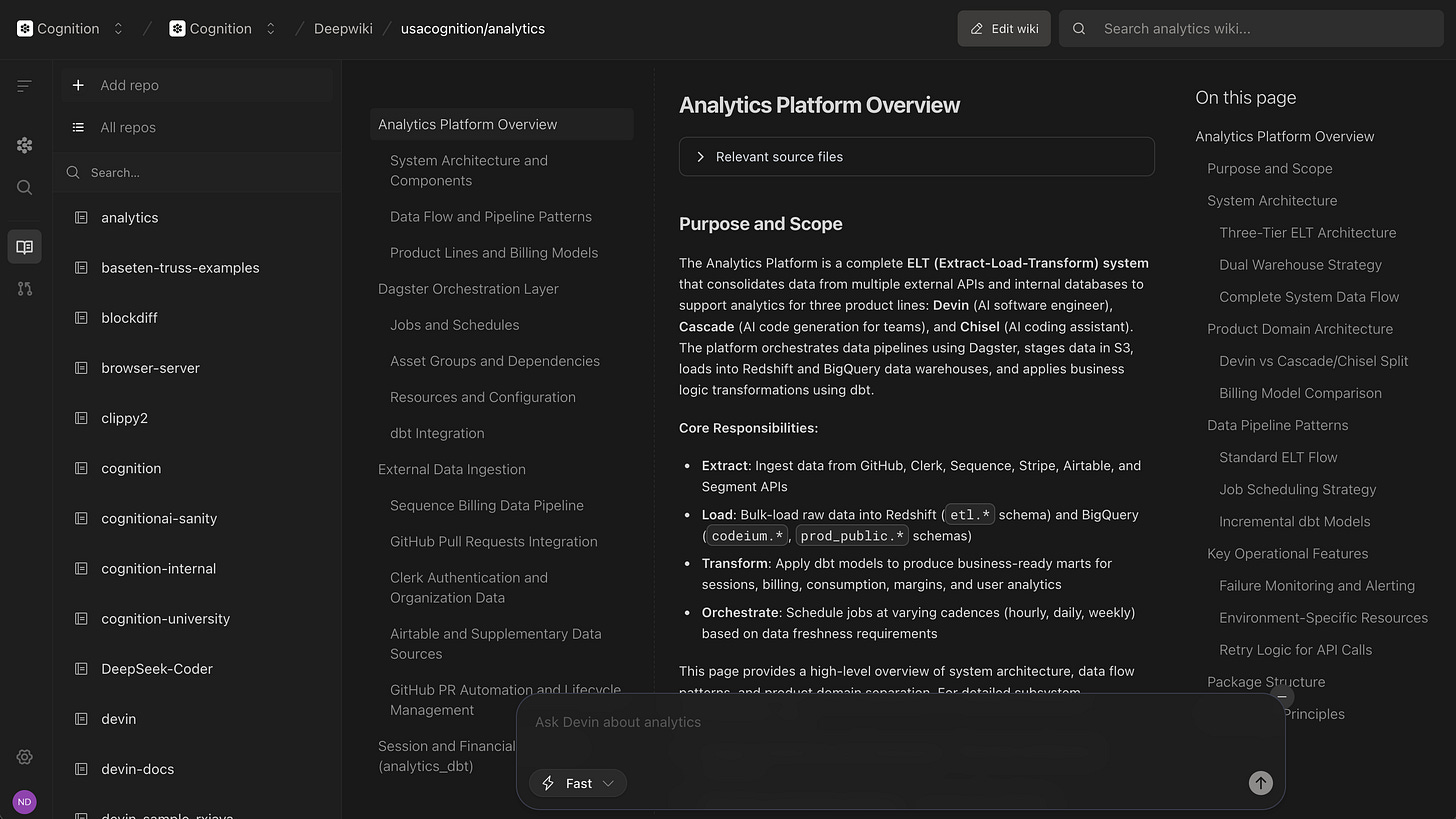
Task: Jump to Purpose and Scope section
Action: (x=1269, y=169)
